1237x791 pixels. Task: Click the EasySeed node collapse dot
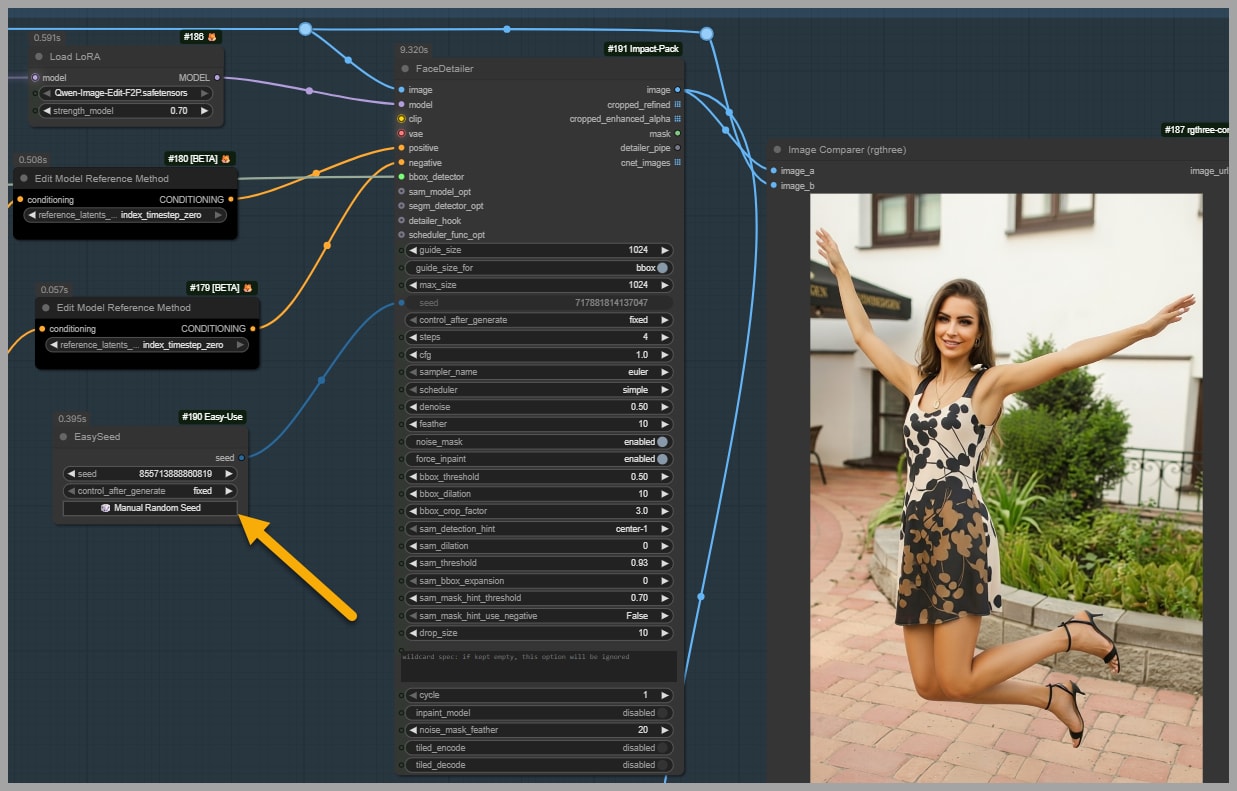64,437
